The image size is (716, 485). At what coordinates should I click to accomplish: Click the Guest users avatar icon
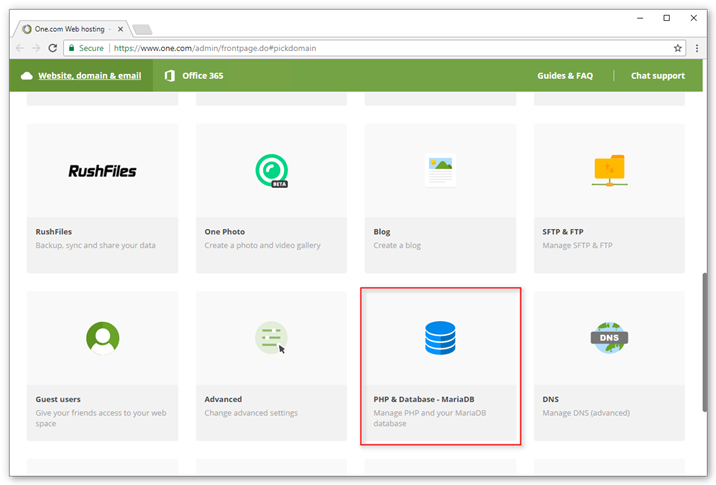tap(103, 338)
